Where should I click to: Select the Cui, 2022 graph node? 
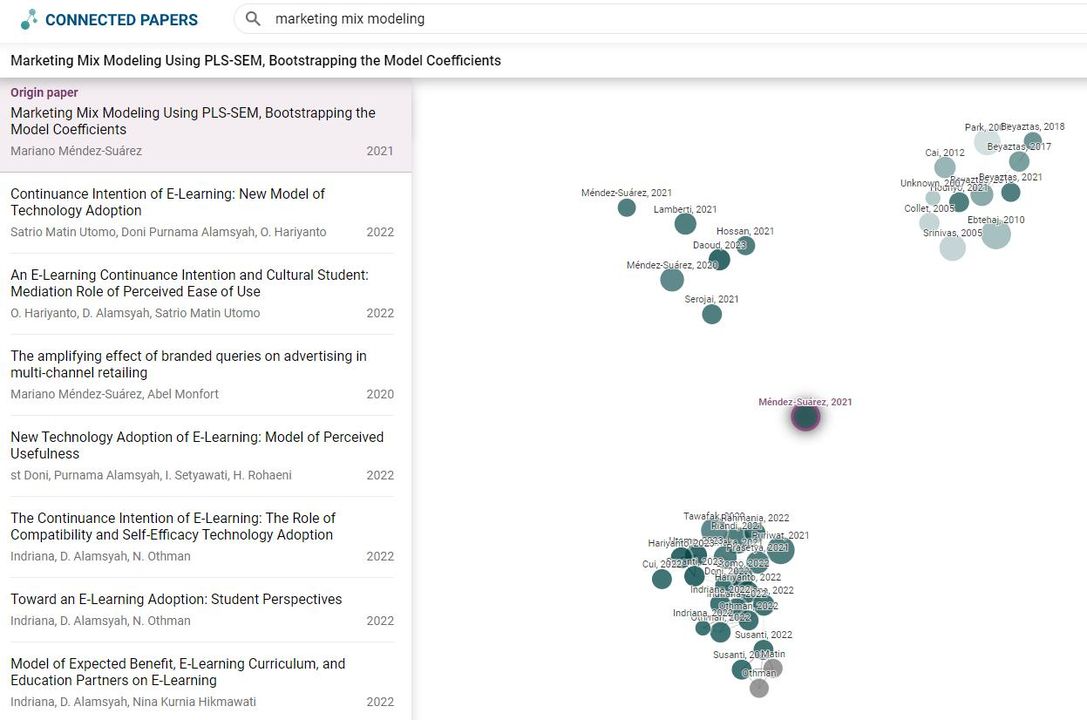[662, 579]
